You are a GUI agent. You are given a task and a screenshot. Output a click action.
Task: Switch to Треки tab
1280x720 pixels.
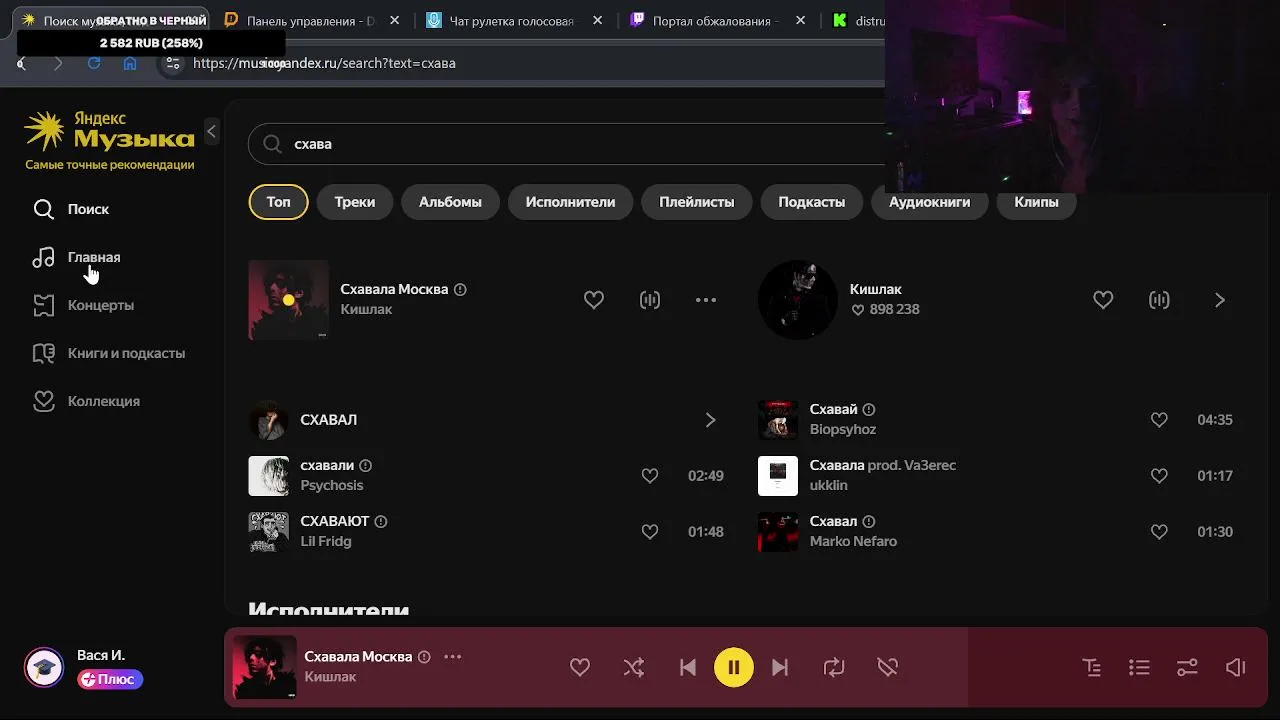point(355,202)
